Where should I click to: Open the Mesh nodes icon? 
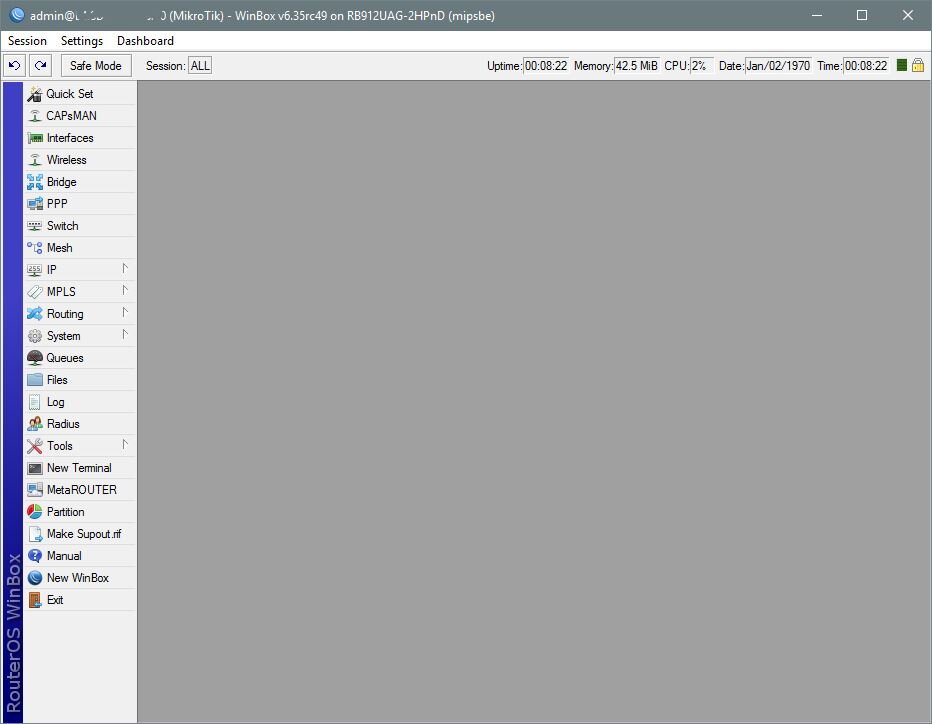pos(35,248)
